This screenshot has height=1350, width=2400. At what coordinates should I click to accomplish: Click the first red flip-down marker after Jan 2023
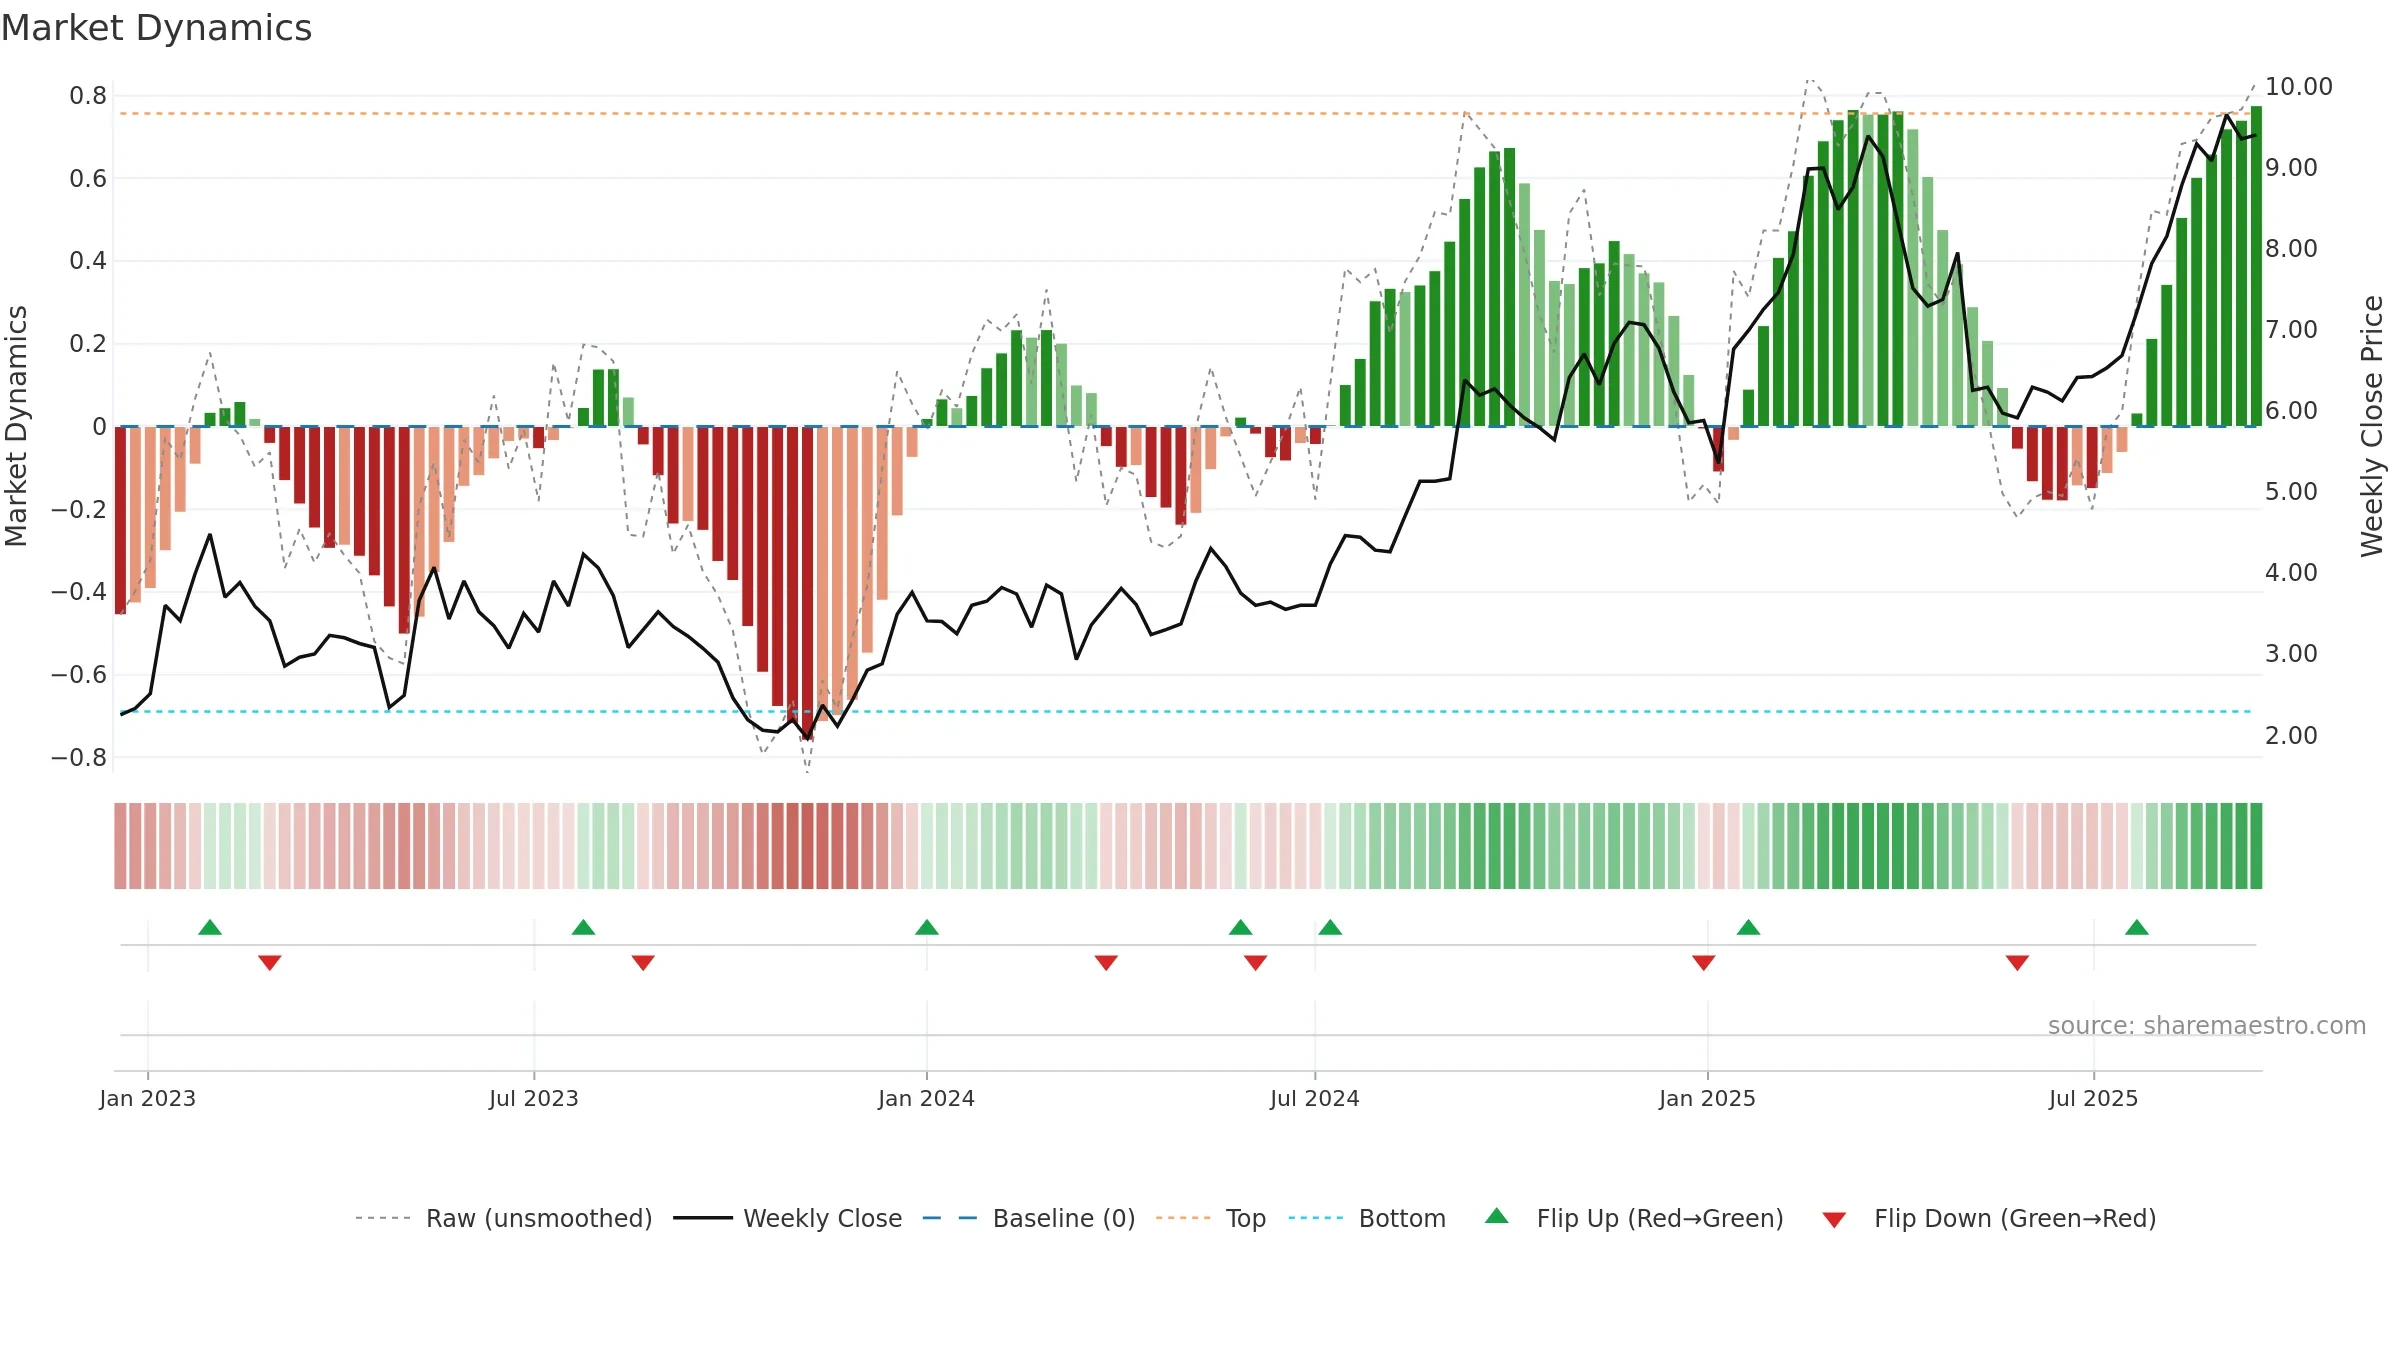click(x=270, y=962)
